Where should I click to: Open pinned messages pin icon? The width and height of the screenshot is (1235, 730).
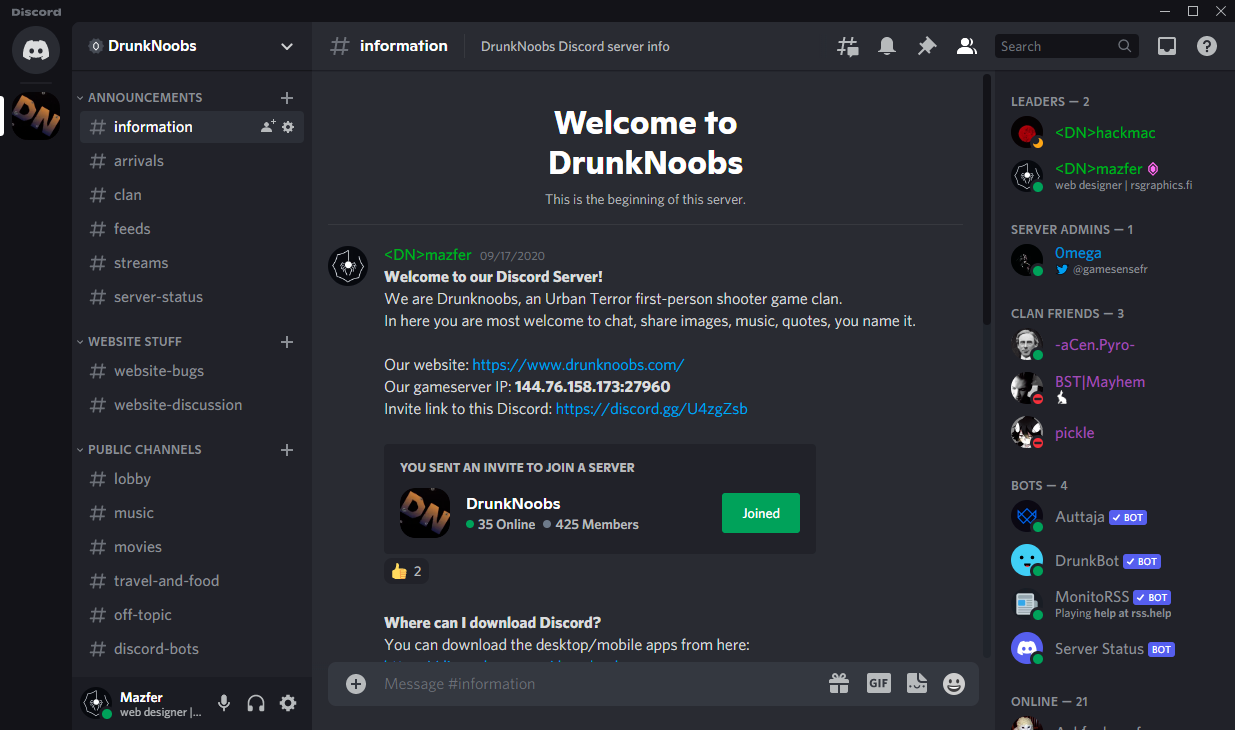coord(927,46)
